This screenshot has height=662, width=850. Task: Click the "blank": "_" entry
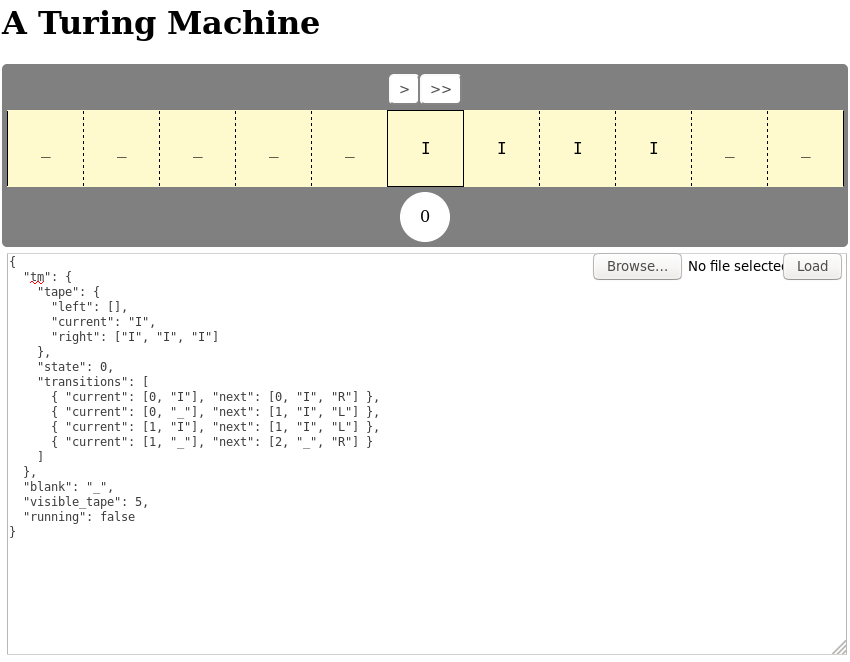tap(62, 486)
